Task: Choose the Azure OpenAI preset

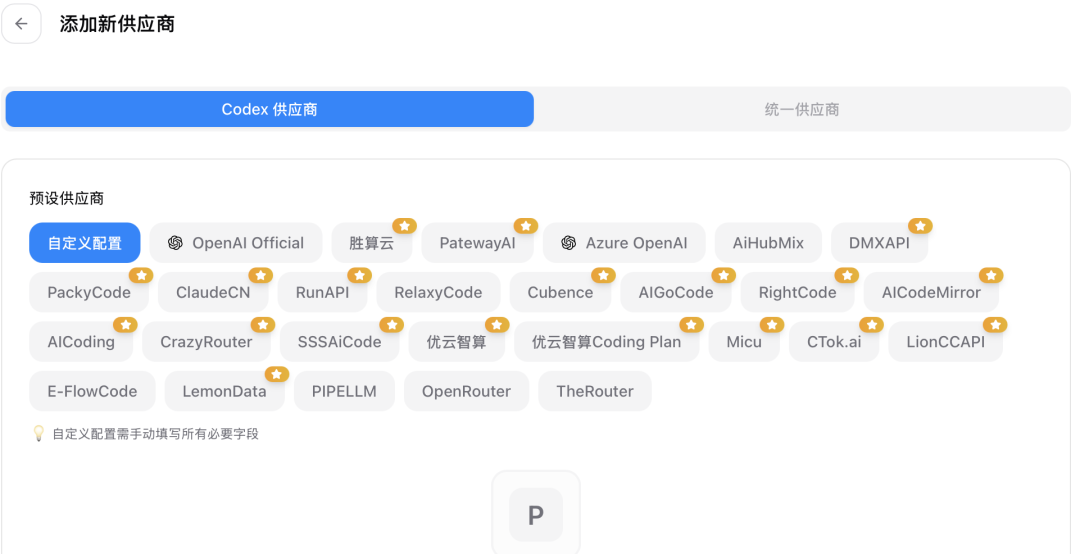Action: (624, 243)
